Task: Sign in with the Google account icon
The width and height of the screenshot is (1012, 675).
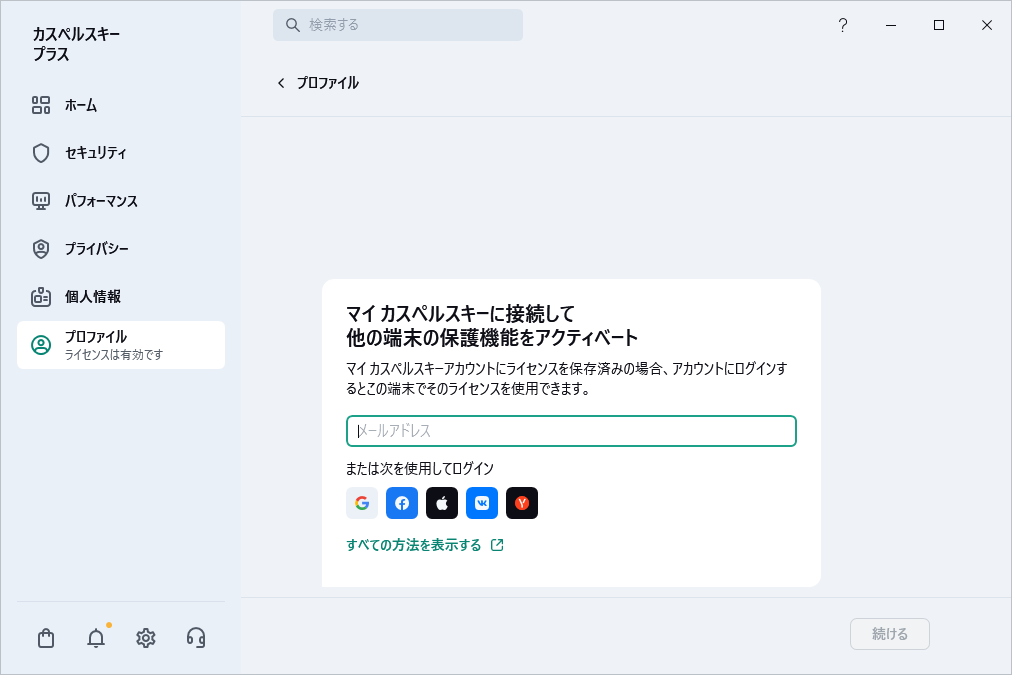Action: coord(361,503)
